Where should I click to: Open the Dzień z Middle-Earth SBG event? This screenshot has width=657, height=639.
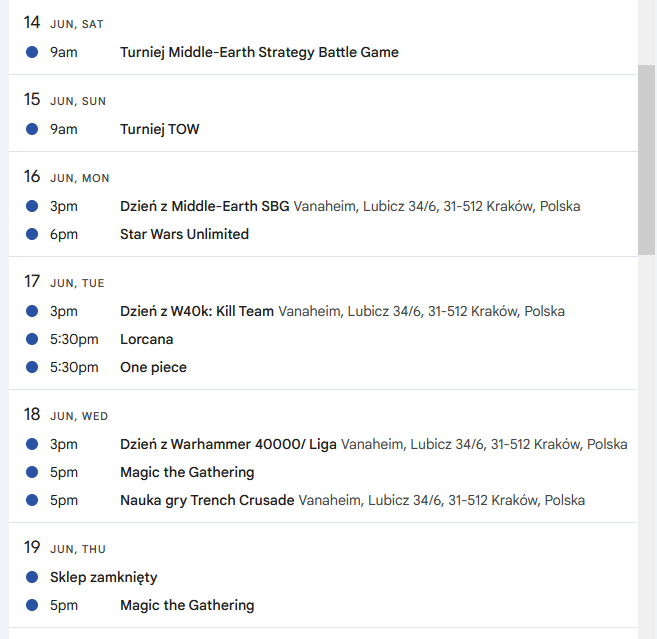pyautogui.click(x=204, y=206)
